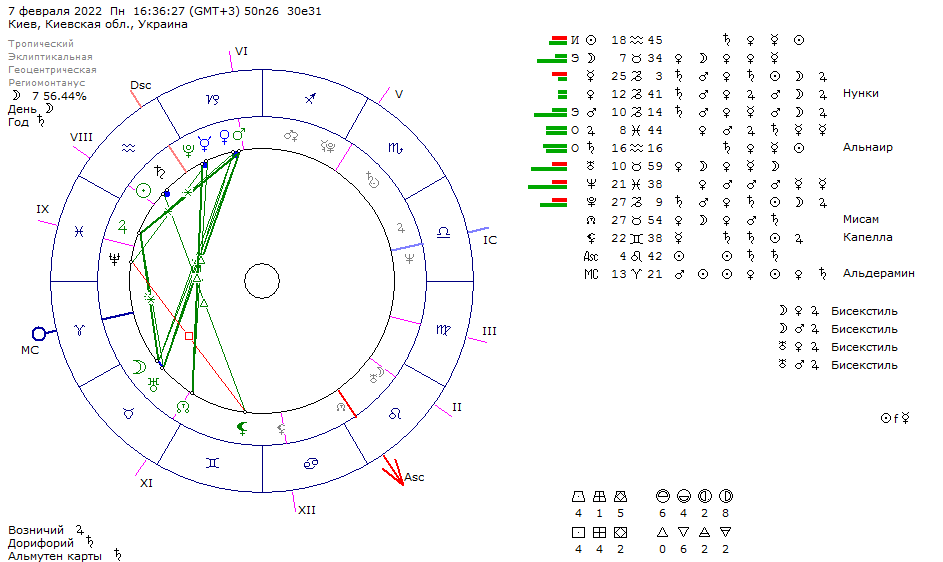Select the Aquarius sign in the outer zodiac ring

[128, 148]
